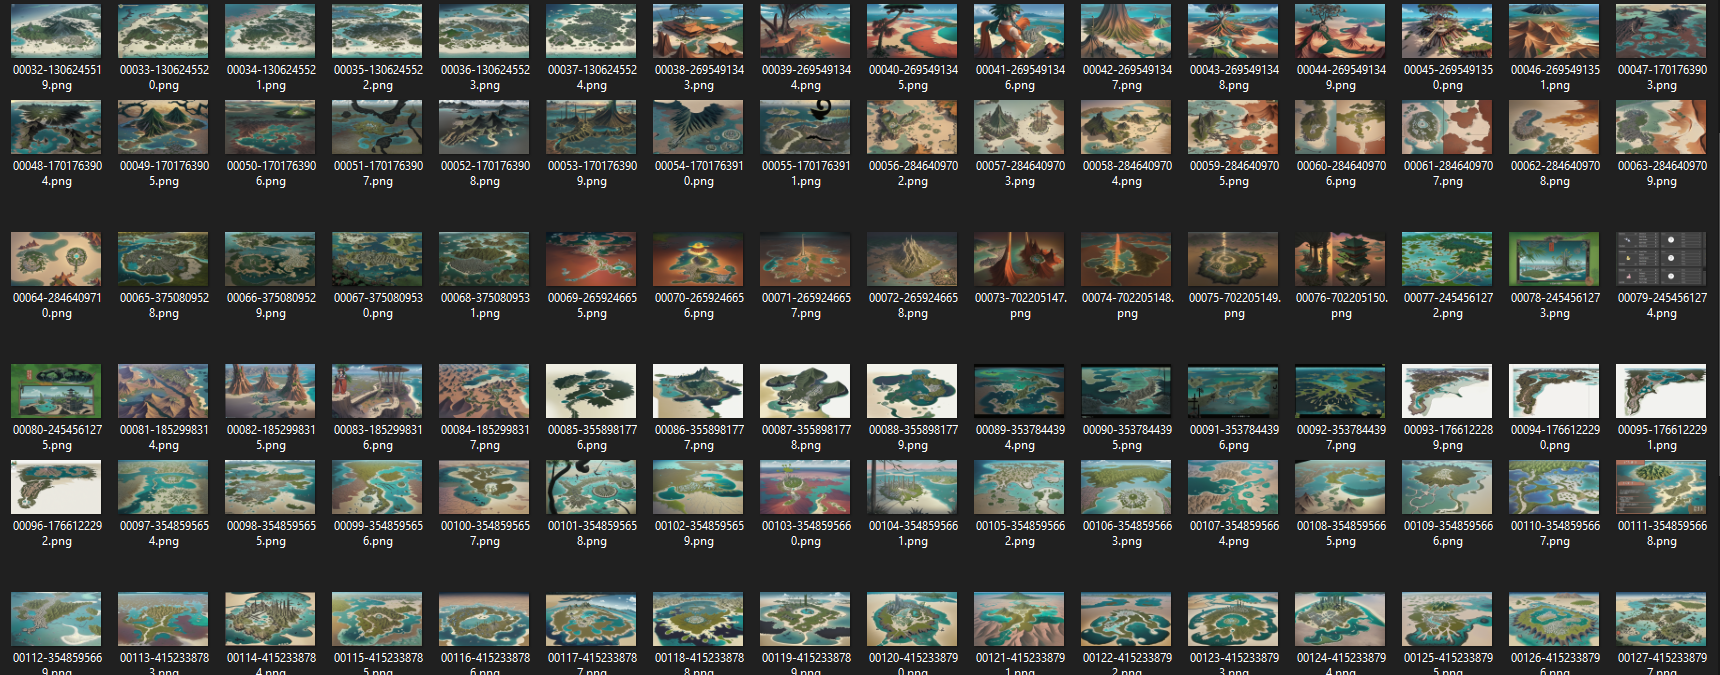
Task: Select the bottom-row thumbnail for file 00117-415233878
Action: pos(591,618)
